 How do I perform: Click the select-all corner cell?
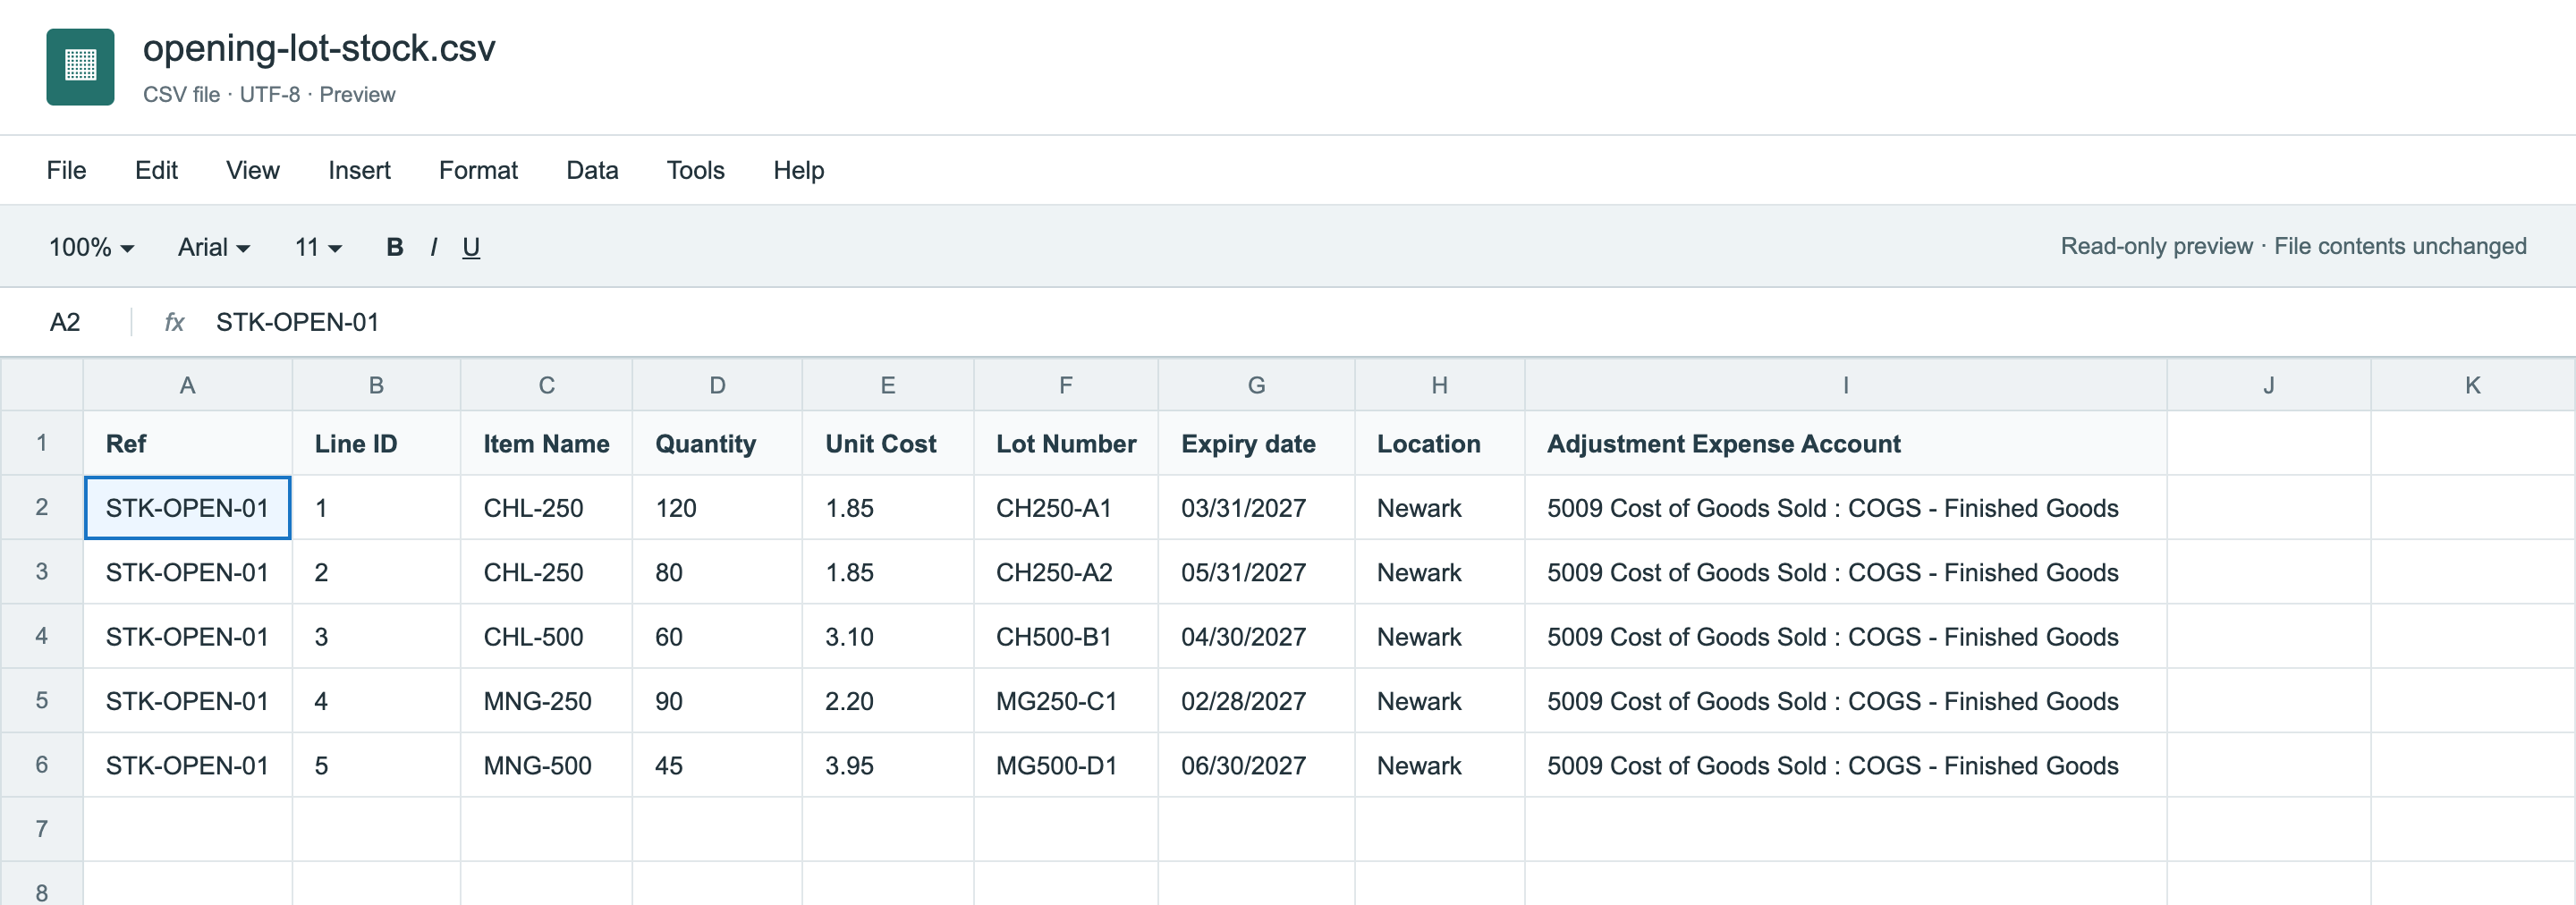(x=42, y=385)
